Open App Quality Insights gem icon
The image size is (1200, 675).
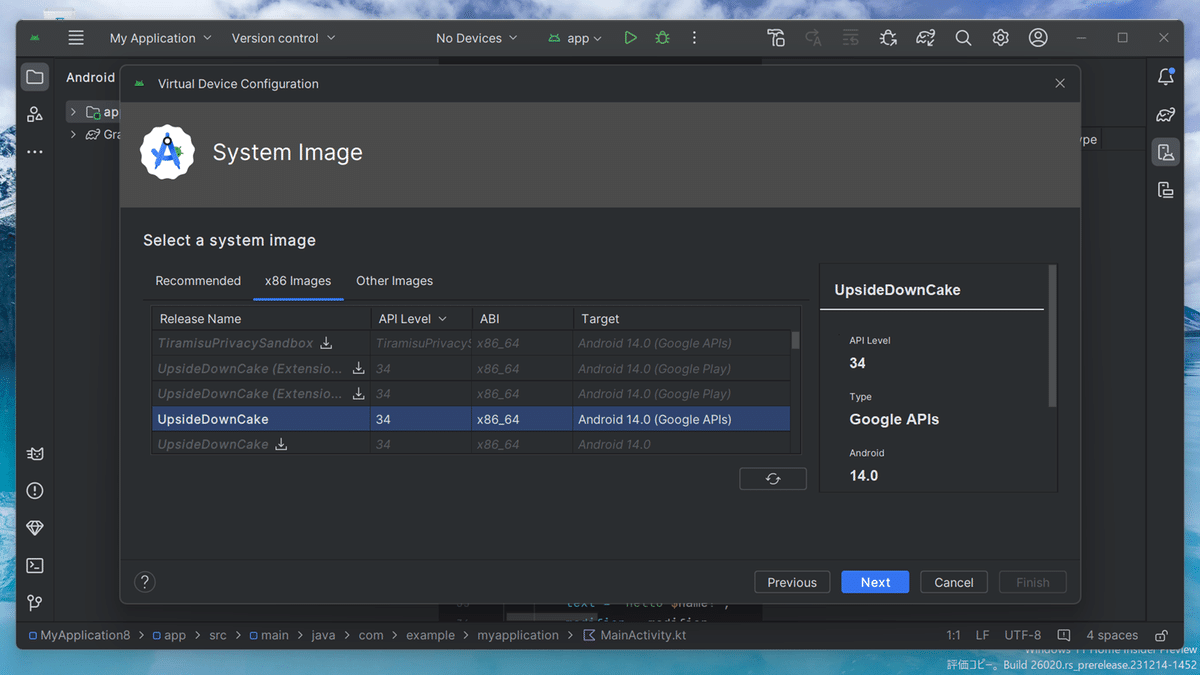(x=35, y=528)
